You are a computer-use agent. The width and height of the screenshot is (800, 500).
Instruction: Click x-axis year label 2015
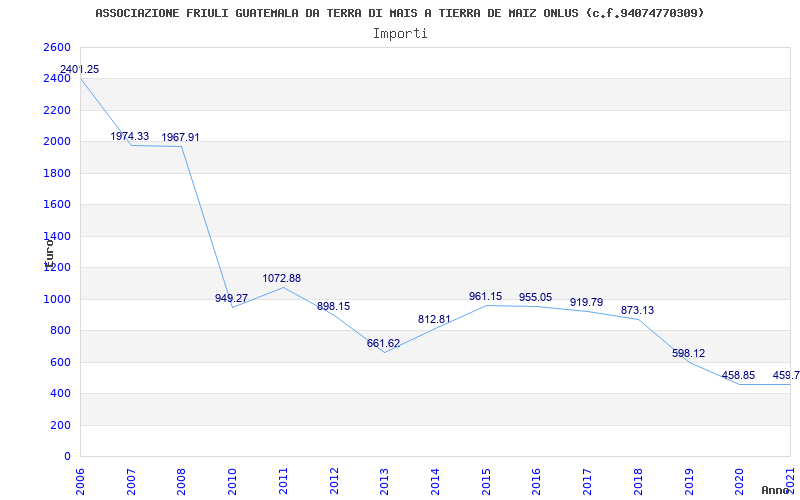click(486, 481)
